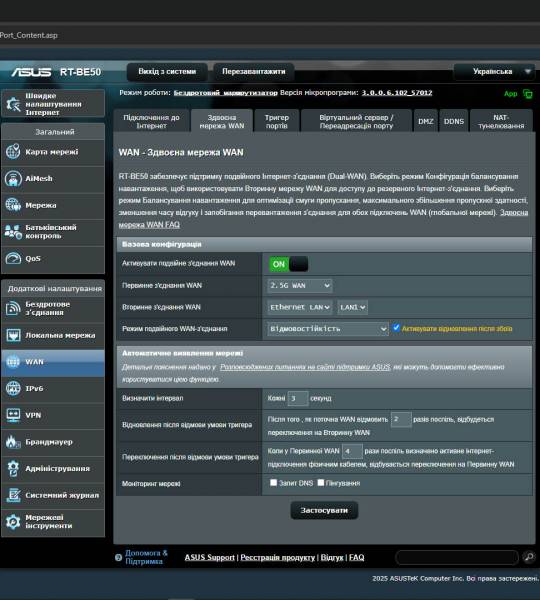Click the footer search input field
Image resolution: width=540 pixels, height=600 pixels.
[x=457, y=557]
